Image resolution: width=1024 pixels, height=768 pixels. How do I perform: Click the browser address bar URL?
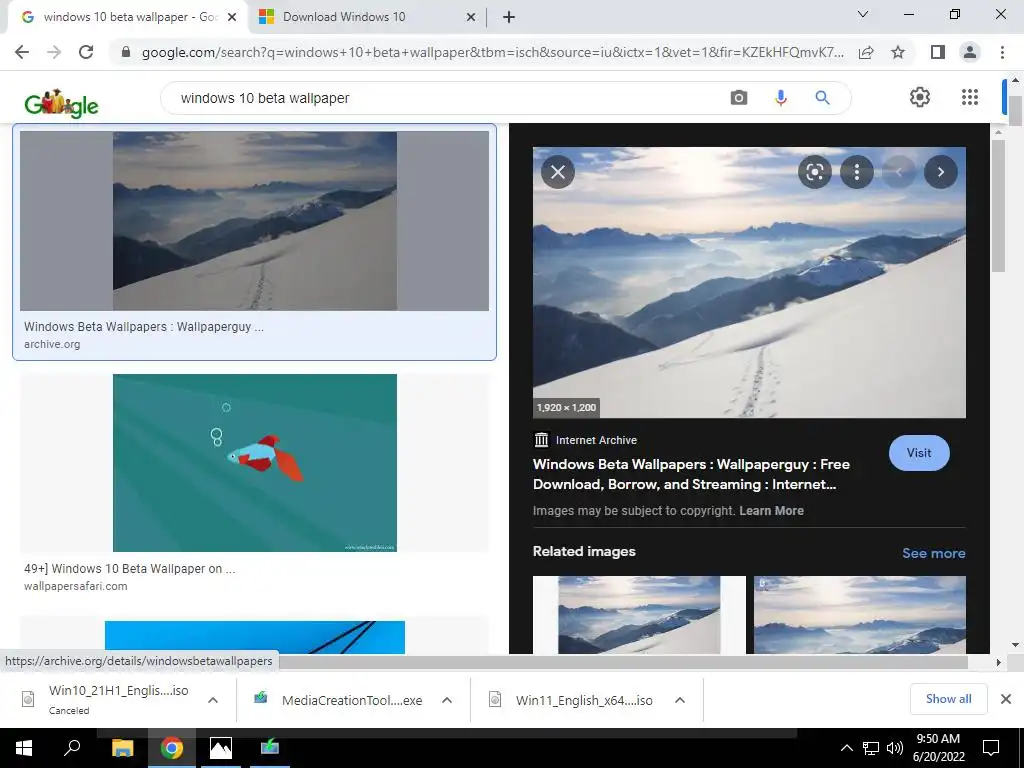pos(492,52)
